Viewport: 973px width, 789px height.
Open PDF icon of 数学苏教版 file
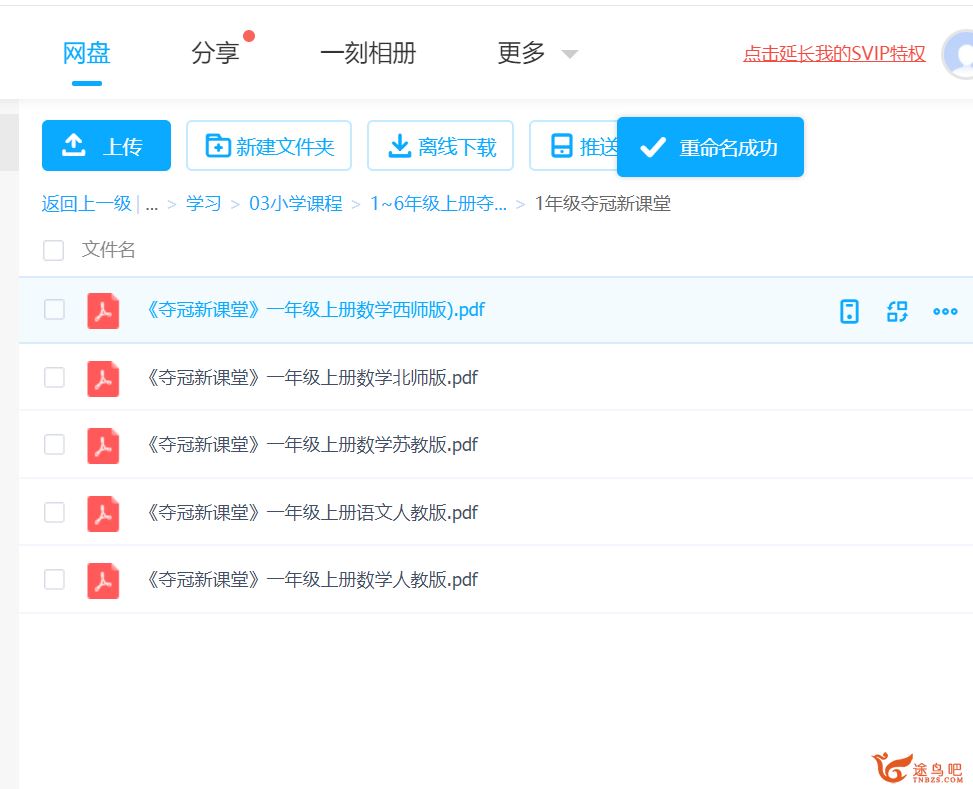[x=103, y=445]
